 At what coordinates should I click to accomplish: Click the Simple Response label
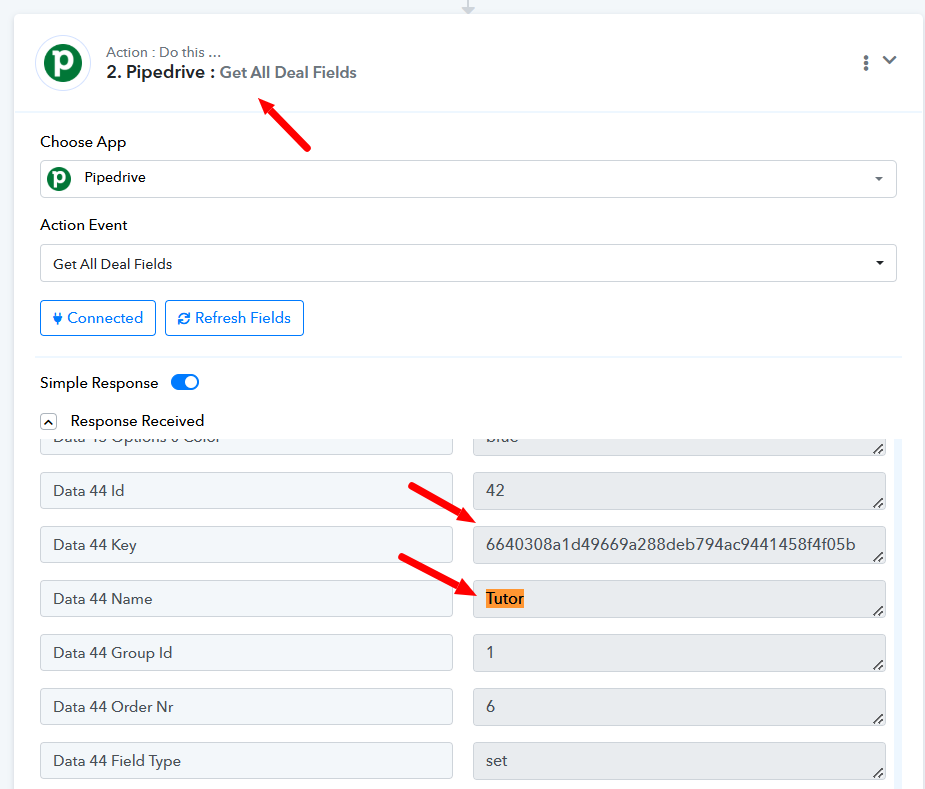tap(99, 383)
